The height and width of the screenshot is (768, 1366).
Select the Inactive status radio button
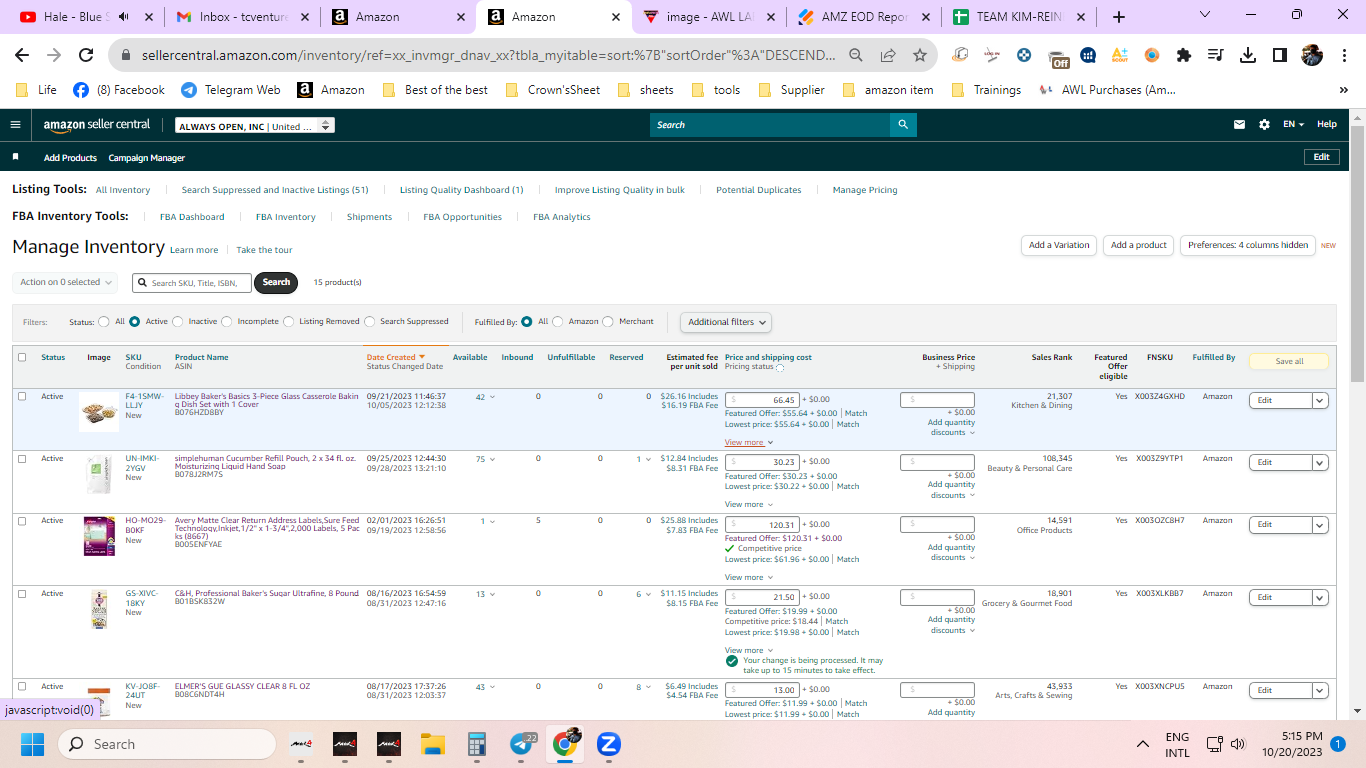(x=178, y=322)
